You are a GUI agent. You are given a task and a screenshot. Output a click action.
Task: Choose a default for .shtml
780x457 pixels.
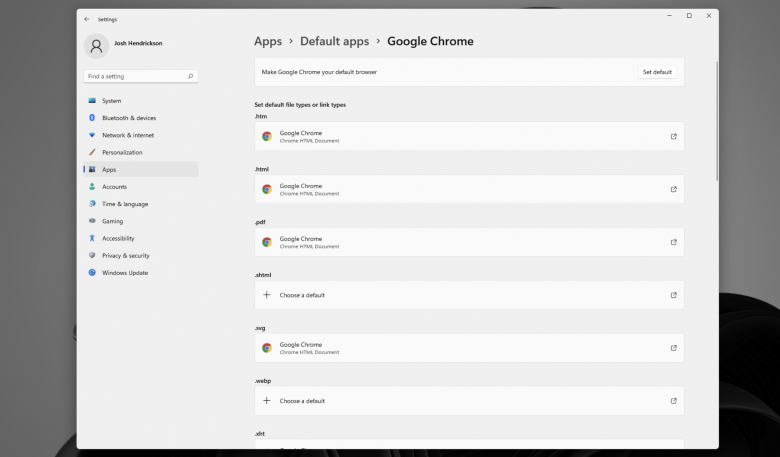tap(469, 295)
